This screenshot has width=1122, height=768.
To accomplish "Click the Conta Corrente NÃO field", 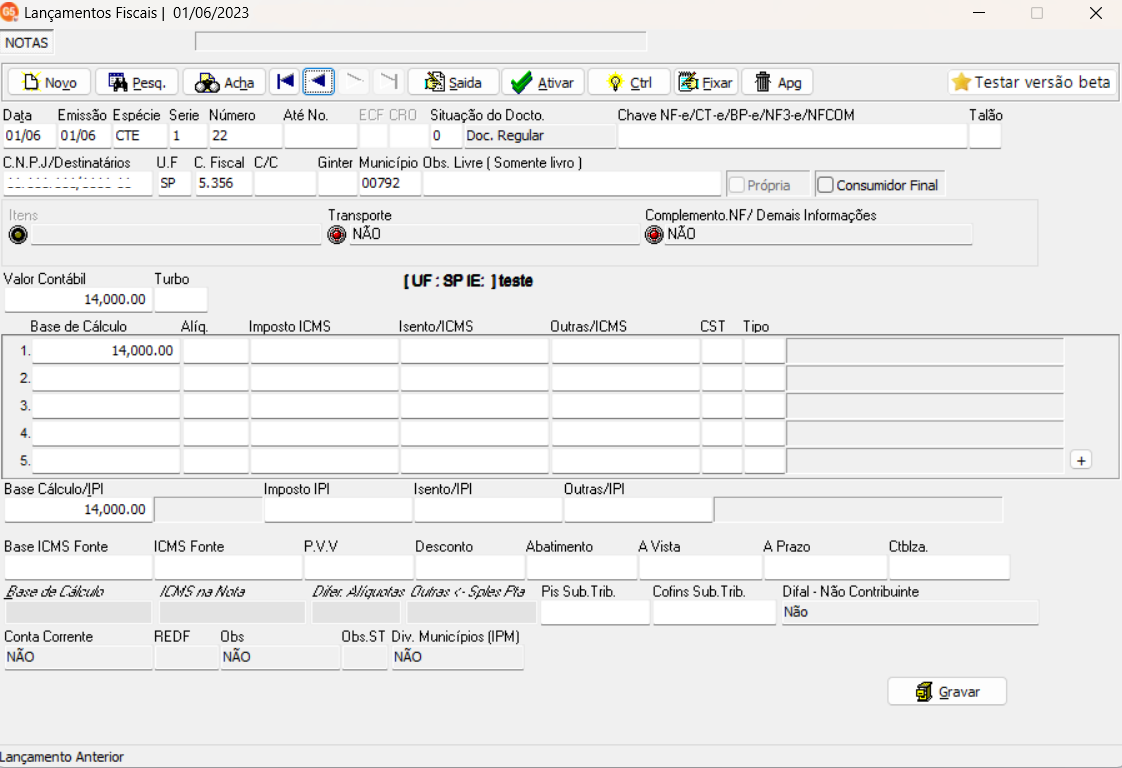I will pos(78,657).
